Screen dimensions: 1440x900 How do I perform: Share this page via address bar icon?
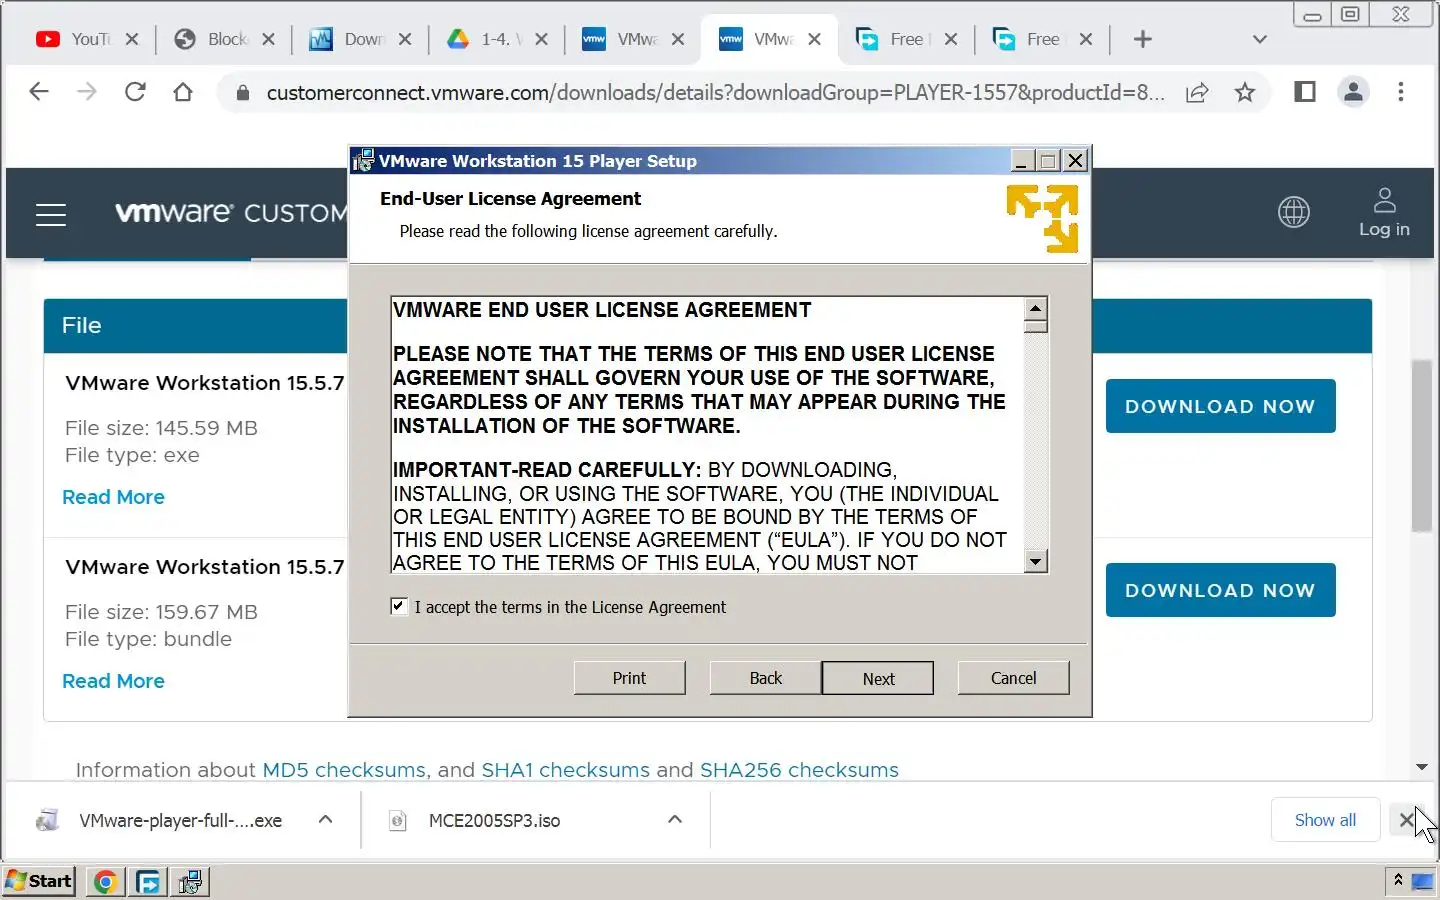click(1197, 93)
